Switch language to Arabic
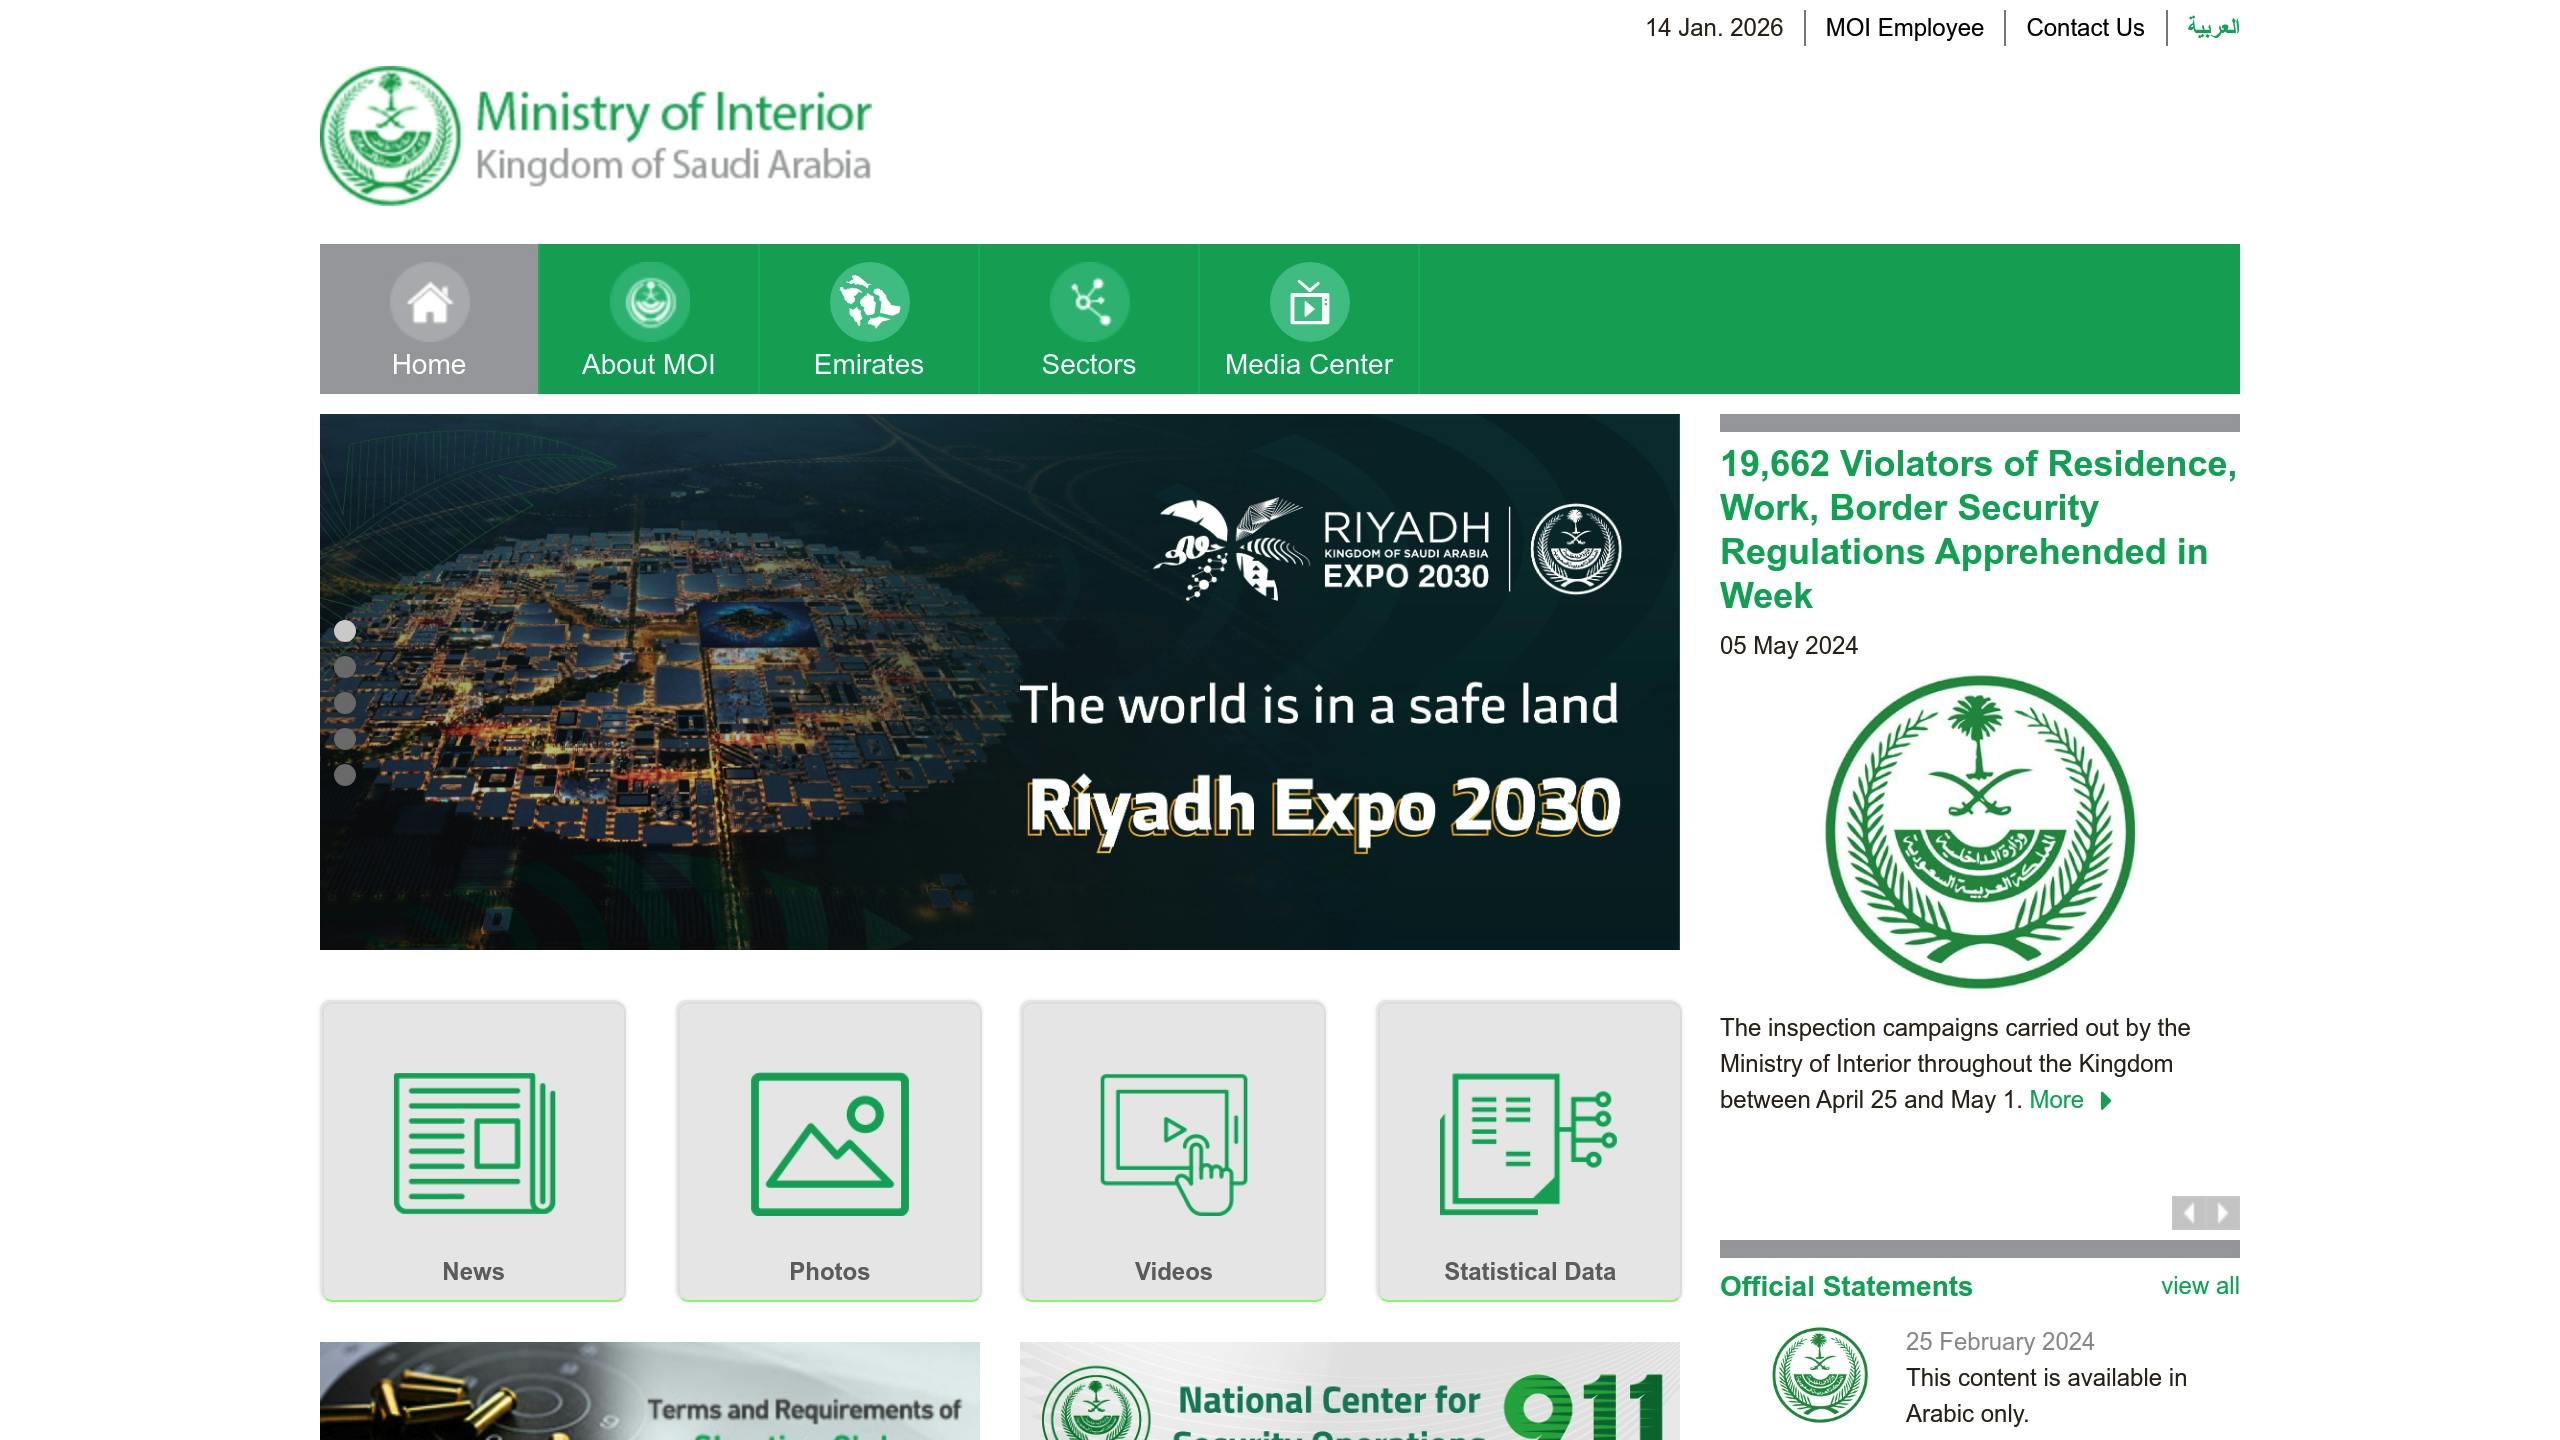The height and width of the screenshot is (1440, 2560). pos(2212,28)
